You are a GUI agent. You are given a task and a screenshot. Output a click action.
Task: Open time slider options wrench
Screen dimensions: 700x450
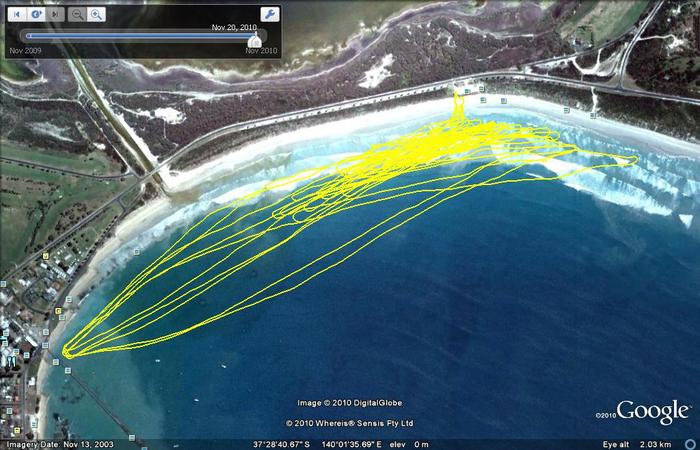[x=270, y=14]
